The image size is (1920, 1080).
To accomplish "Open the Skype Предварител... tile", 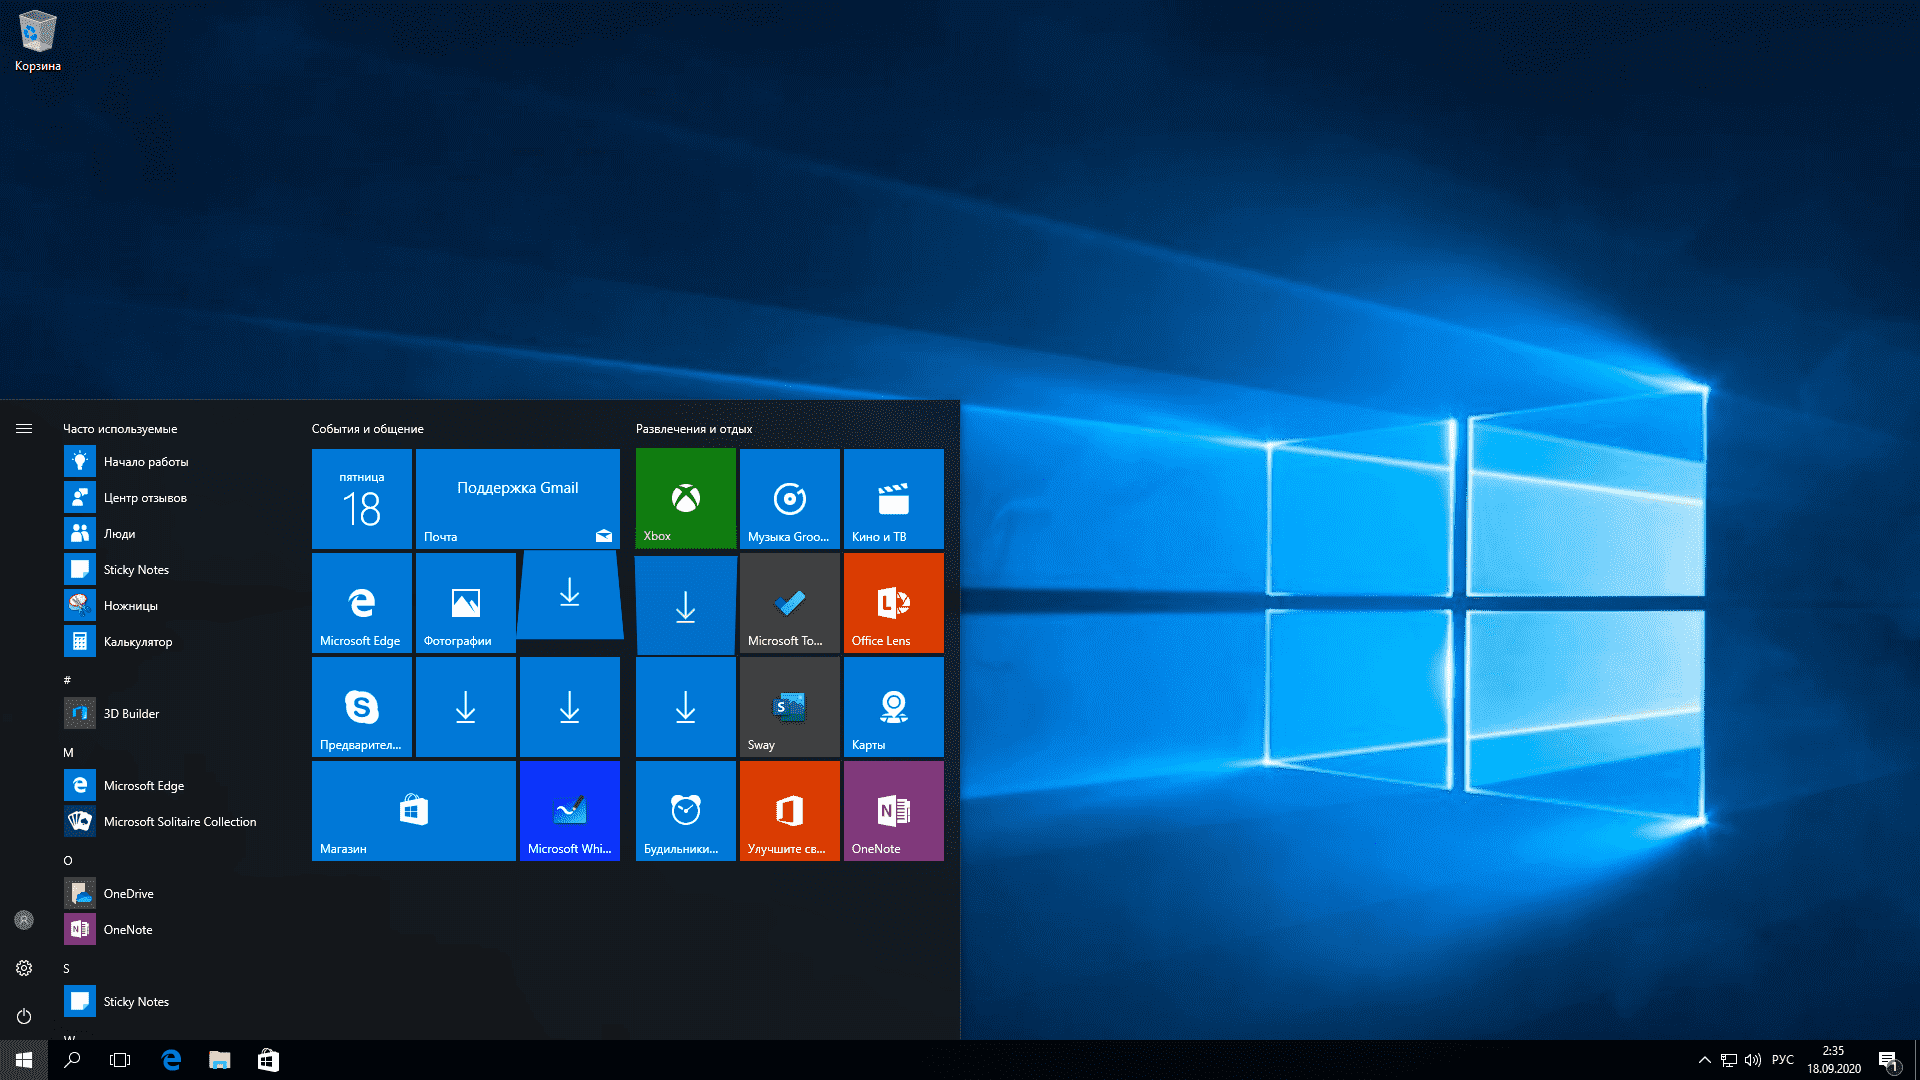I will click(362, 707).
